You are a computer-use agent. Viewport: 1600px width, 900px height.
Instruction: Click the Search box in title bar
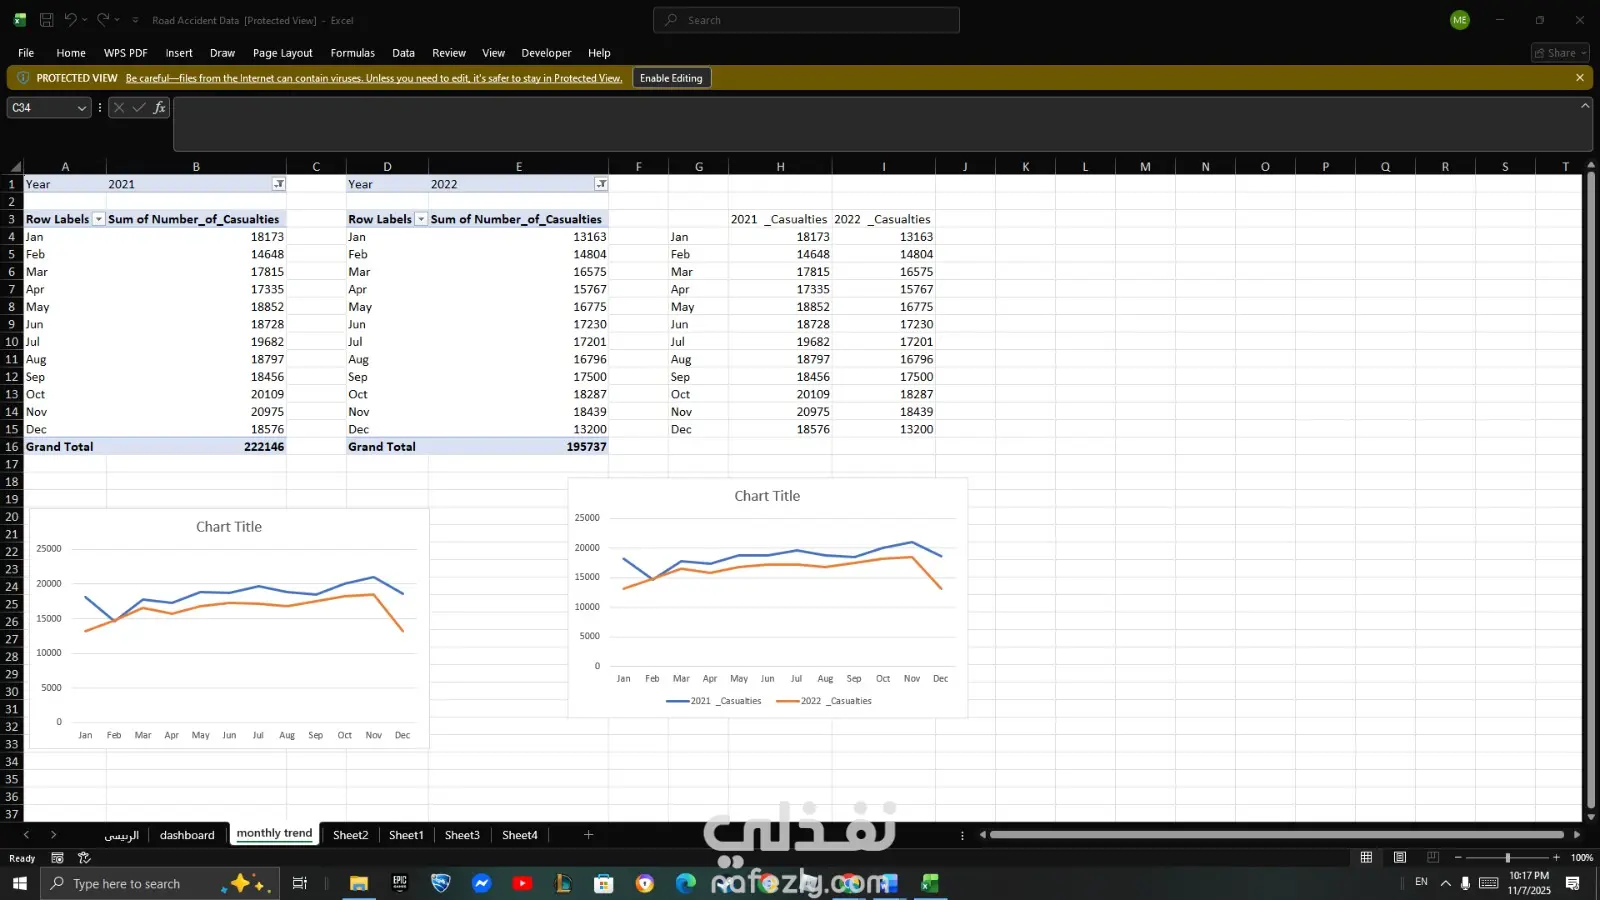pyautogui.click(x=806, y=20)
